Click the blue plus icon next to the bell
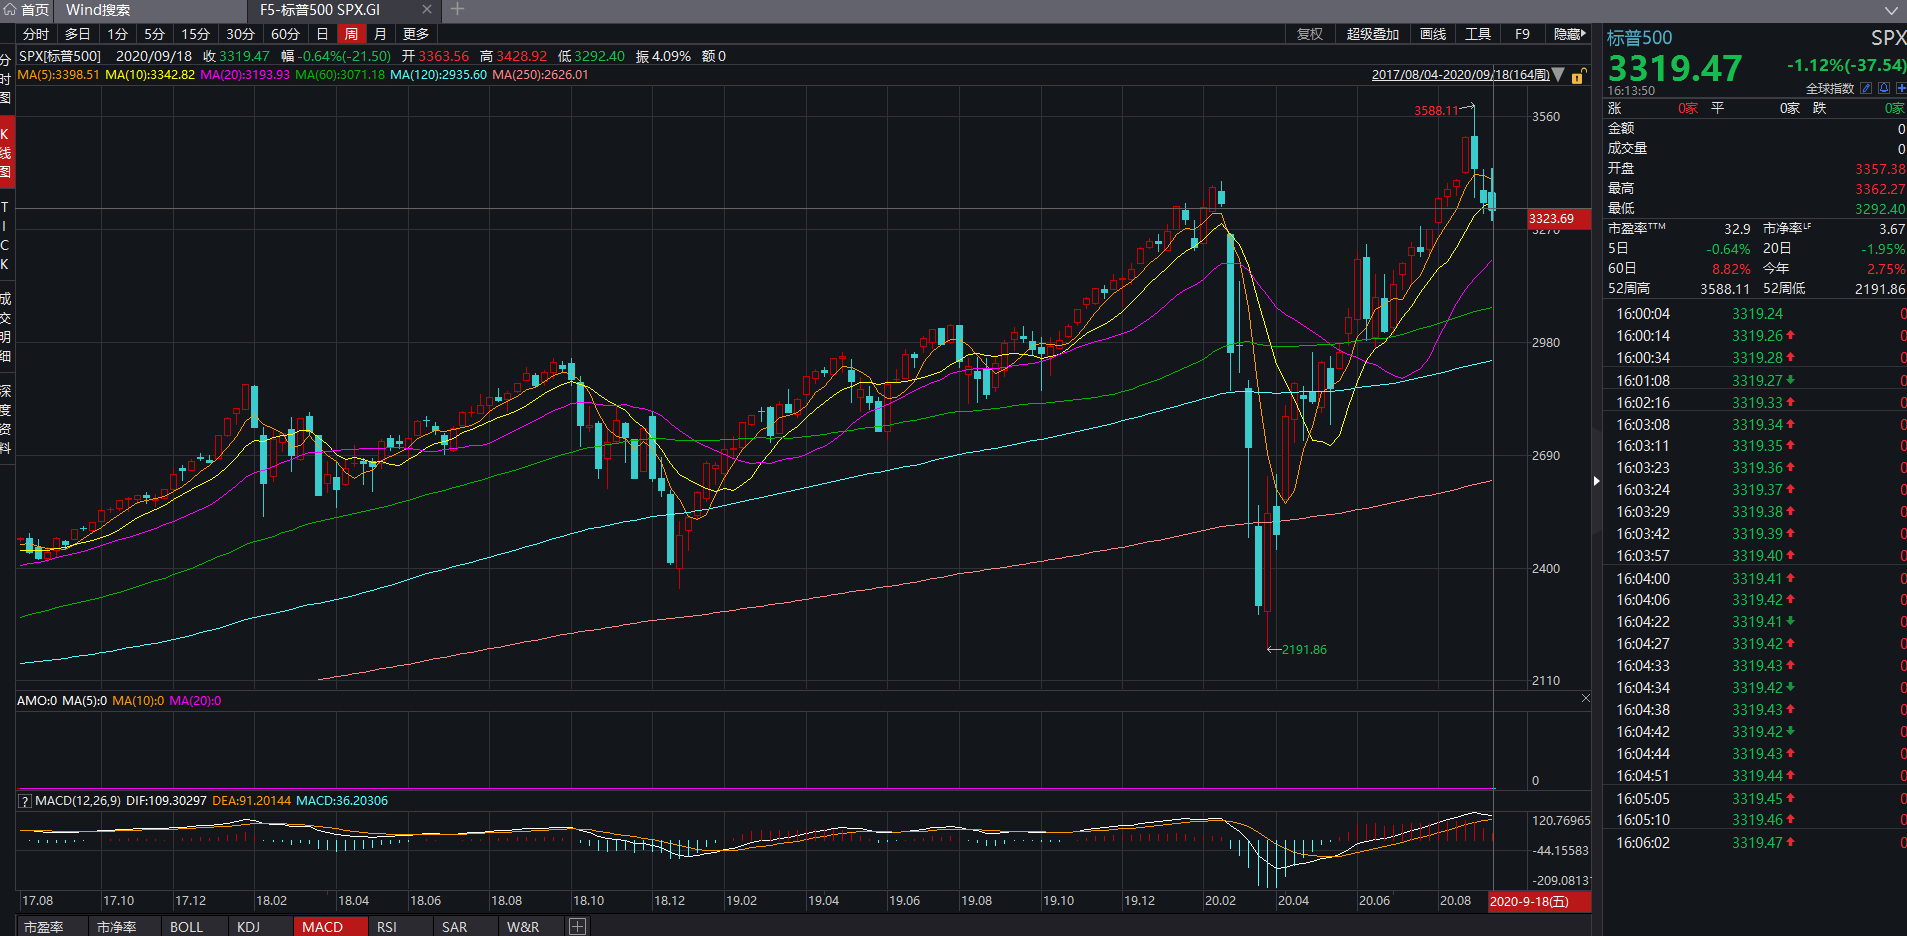 pyautogui.click(x=1900, y=88)
